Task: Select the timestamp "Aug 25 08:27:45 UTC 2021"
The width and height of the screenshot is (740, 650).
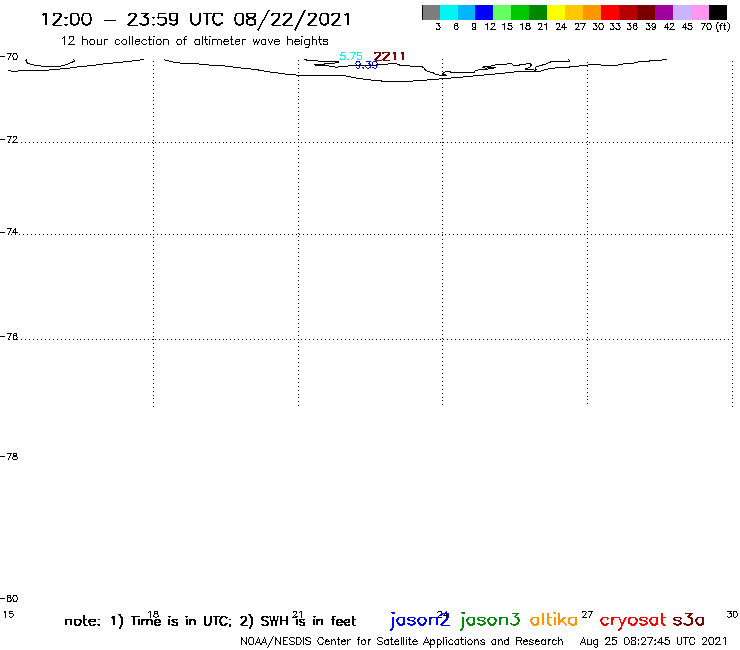Action: click(653, 642)
